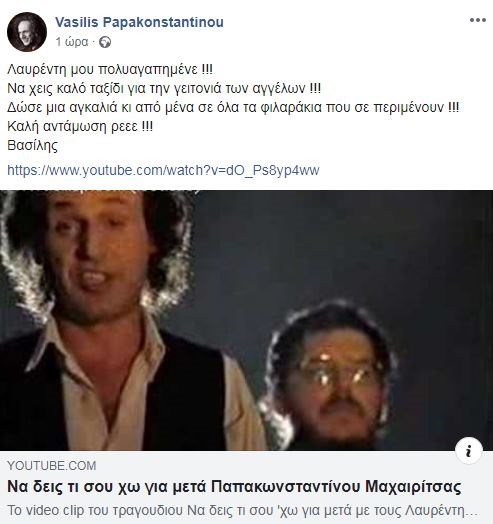Open the Vasilis Papakonstantinou profile name link

(x=139, y=22)
